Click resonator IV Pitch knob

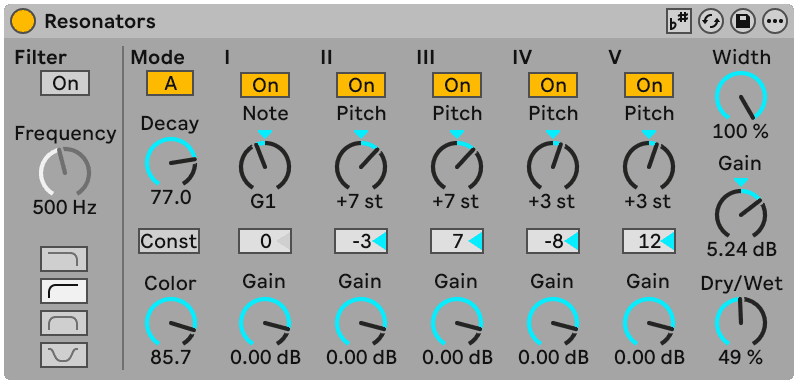553,166
